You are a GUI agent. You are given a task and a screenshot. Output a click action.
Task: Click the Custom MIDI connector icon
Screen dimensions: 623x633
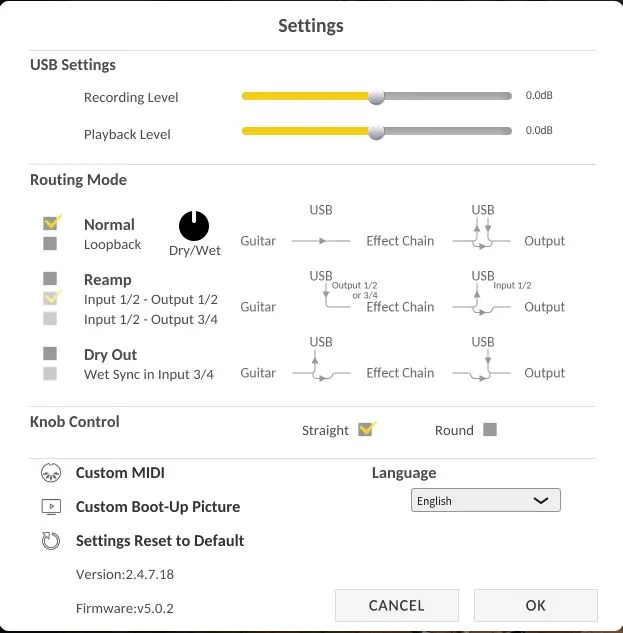[51, 473]
